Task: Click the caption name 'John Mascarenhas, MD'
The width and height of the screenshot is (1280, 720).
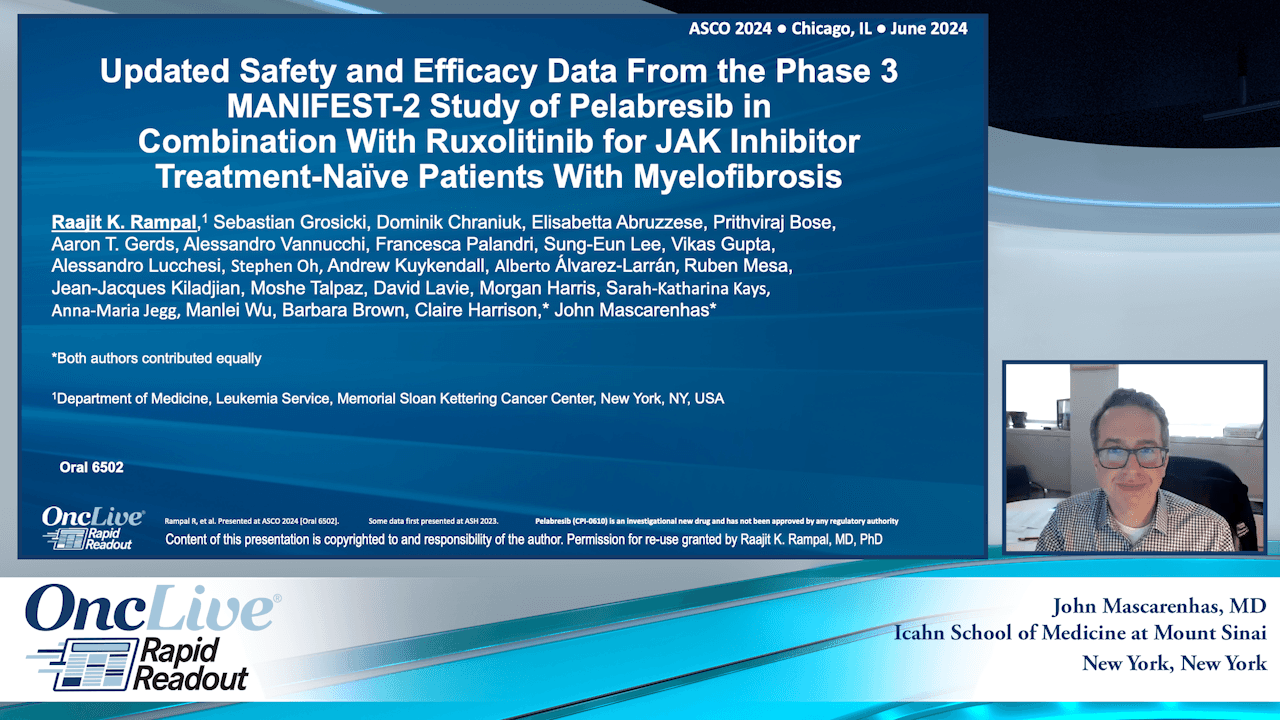Action: tap(1160, 606)
